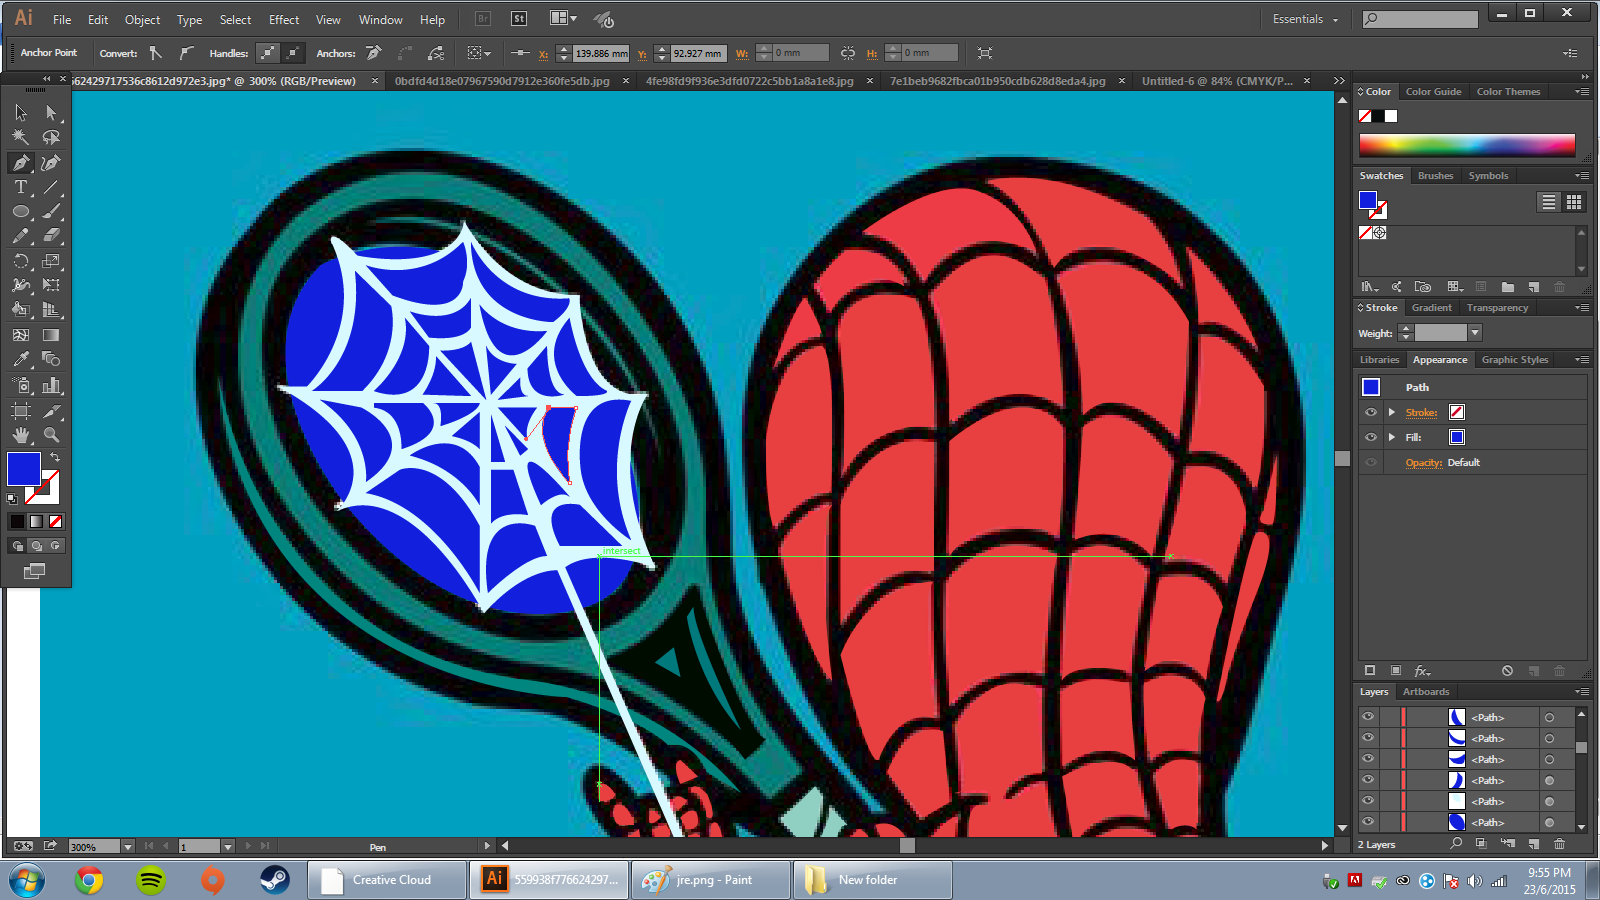The height and width of the screenshot is (900, 1600).
Task: Pick the Gradient tool in the toolbox
Action: [51, 335]
